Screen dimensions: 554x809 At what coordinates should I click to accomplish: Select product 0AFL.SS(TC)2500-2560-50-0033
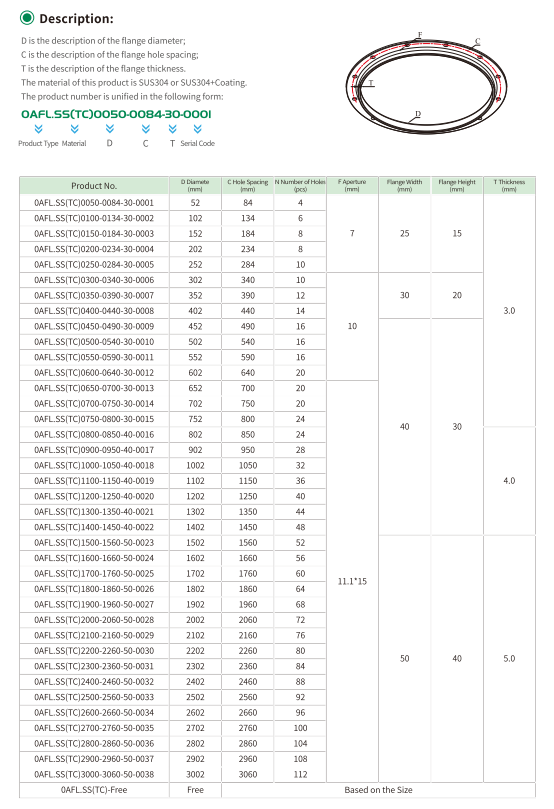click(x=94, y=697)
